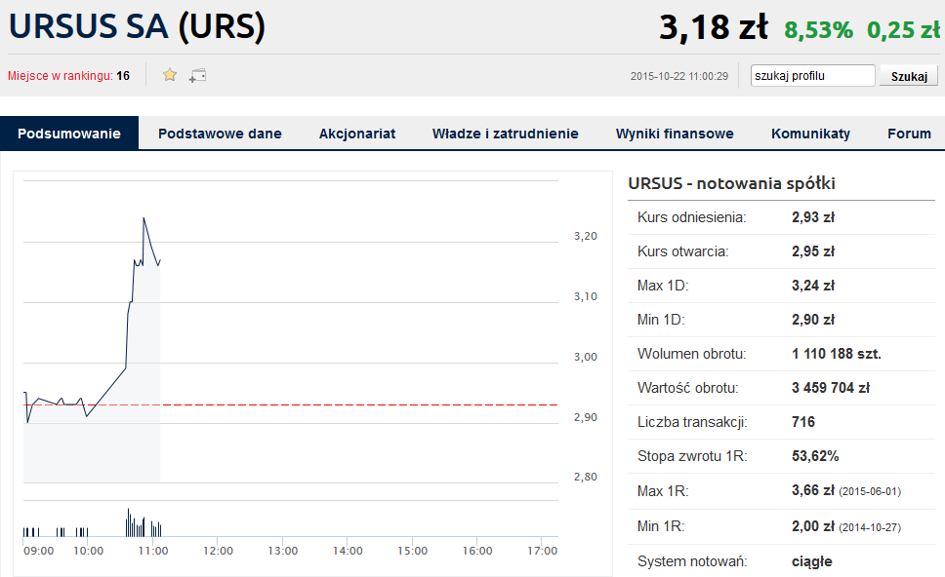Click the timestamp 2015-10-22 11:00:29
Viewport: 945px width, 577px height.
679,76
